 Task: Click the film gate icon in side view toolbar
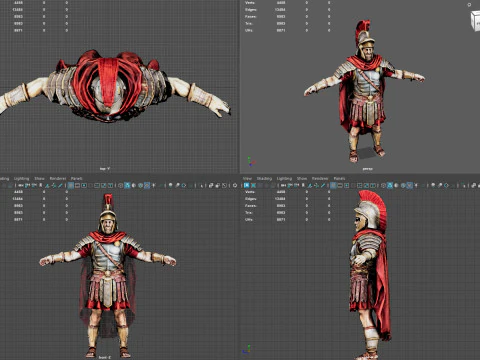point(340,185)
